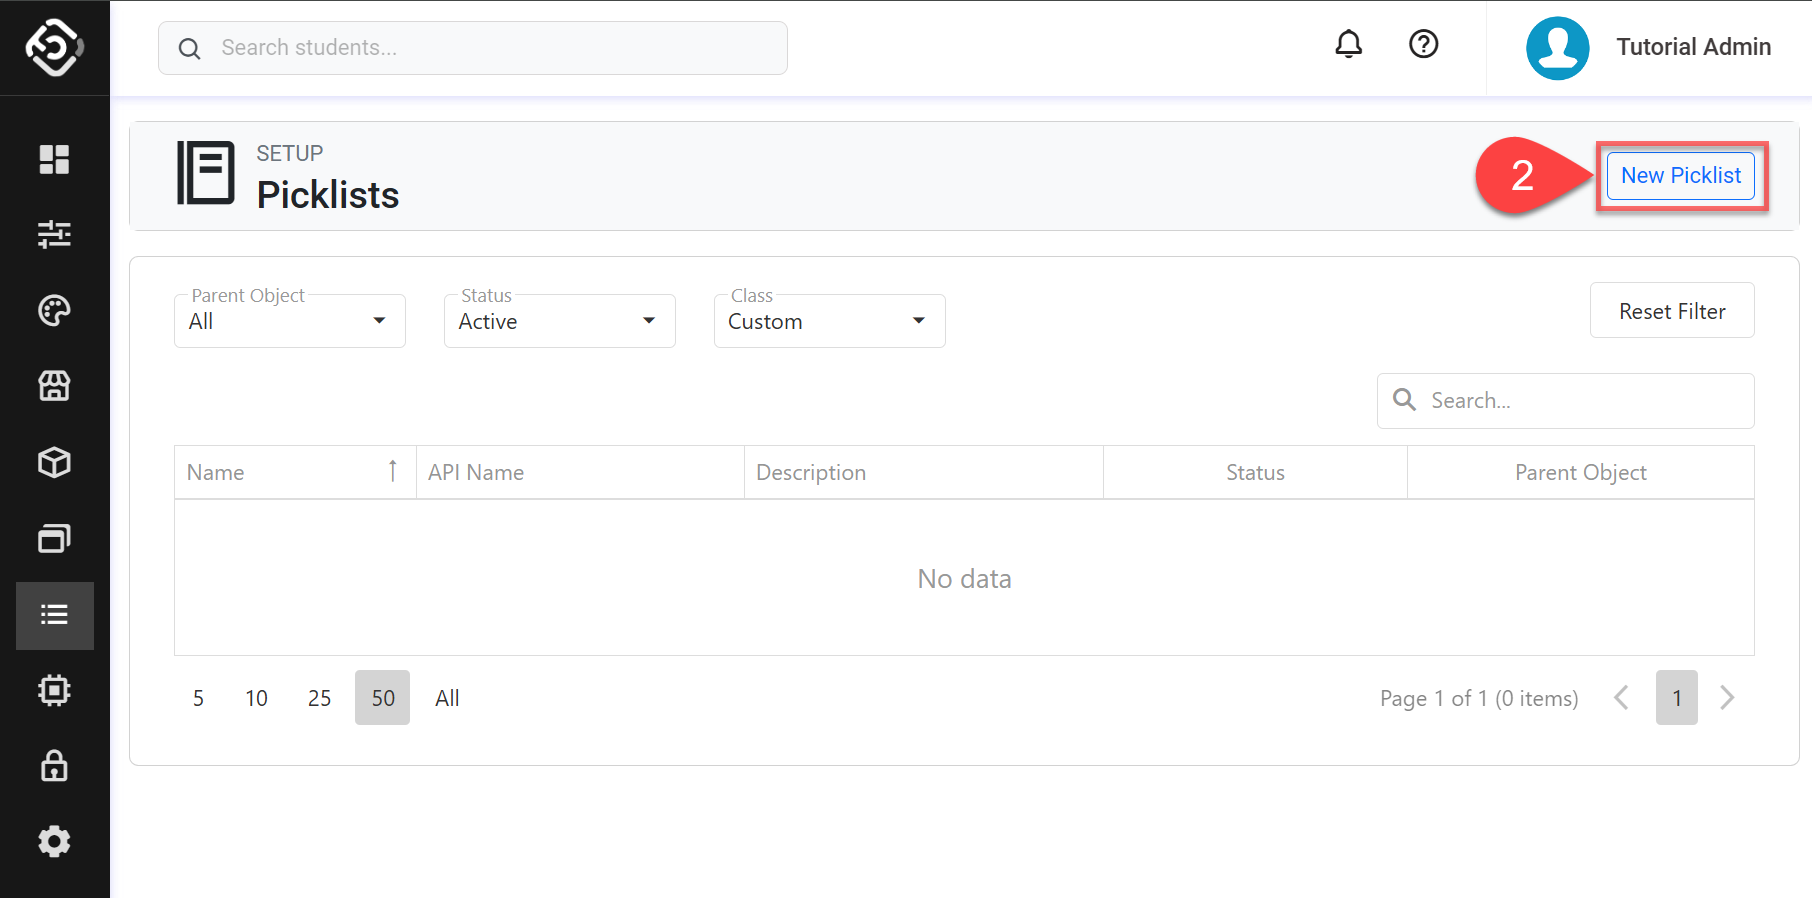Open the gear settings icon in sidebar
Image resolution: width=1812 pixels, height=898 pixels.
[54, 842]
